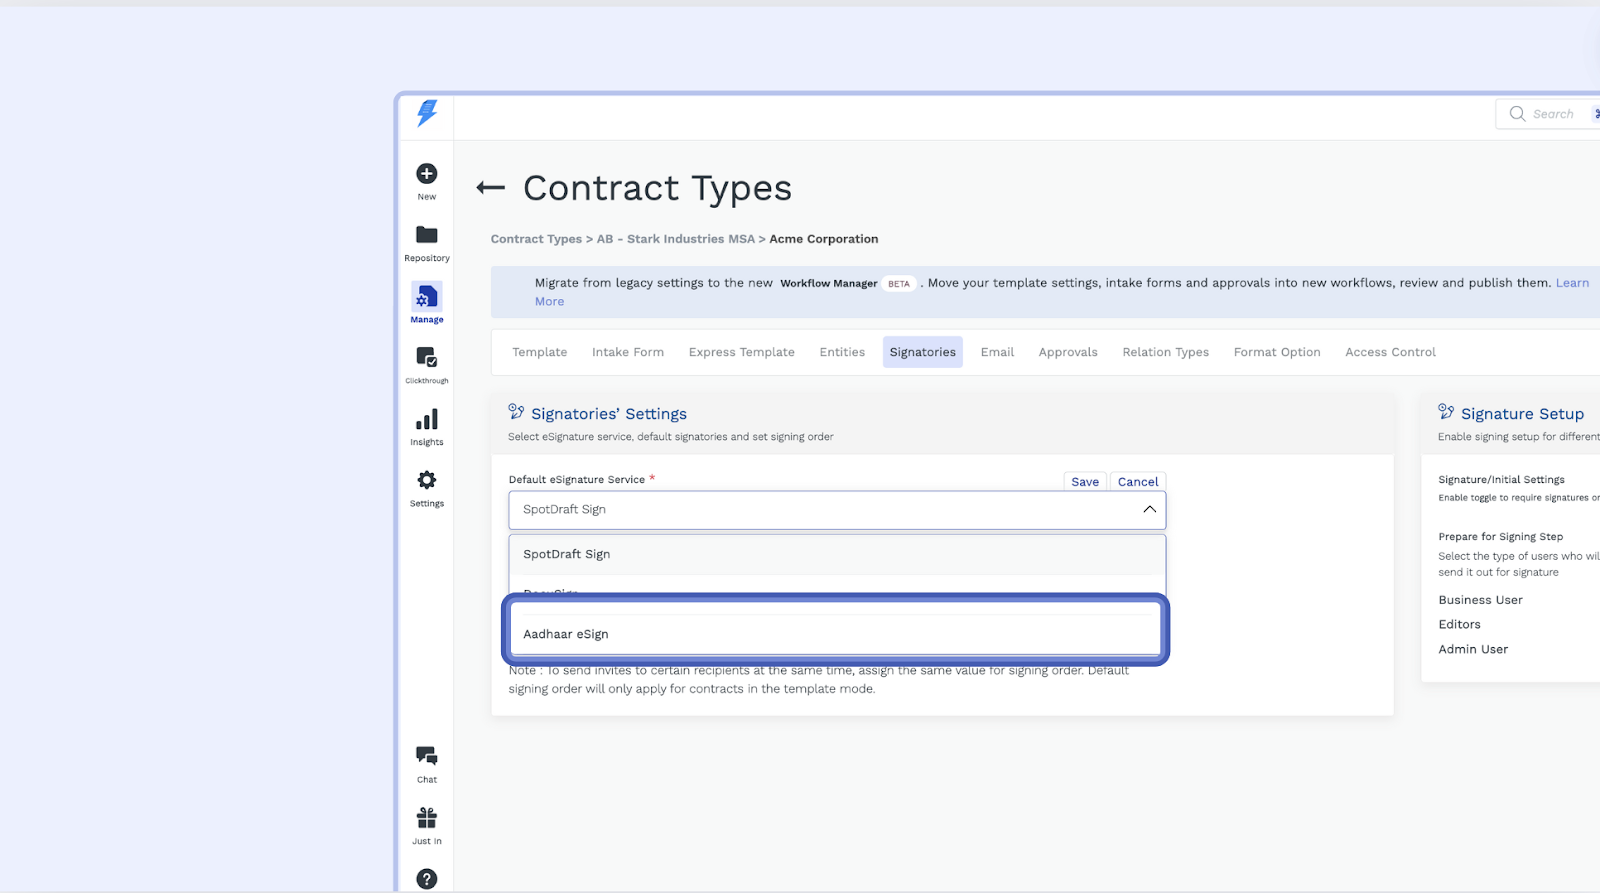Image resolution: width=1600 pixels, height=893 pixels.
Task: Cancel the eSignature service edit
Action: 1138,481
